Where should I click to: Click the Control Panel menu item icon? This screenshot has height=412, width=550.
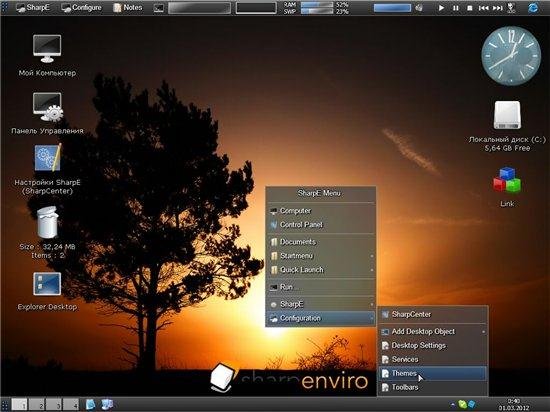point(274,225)
